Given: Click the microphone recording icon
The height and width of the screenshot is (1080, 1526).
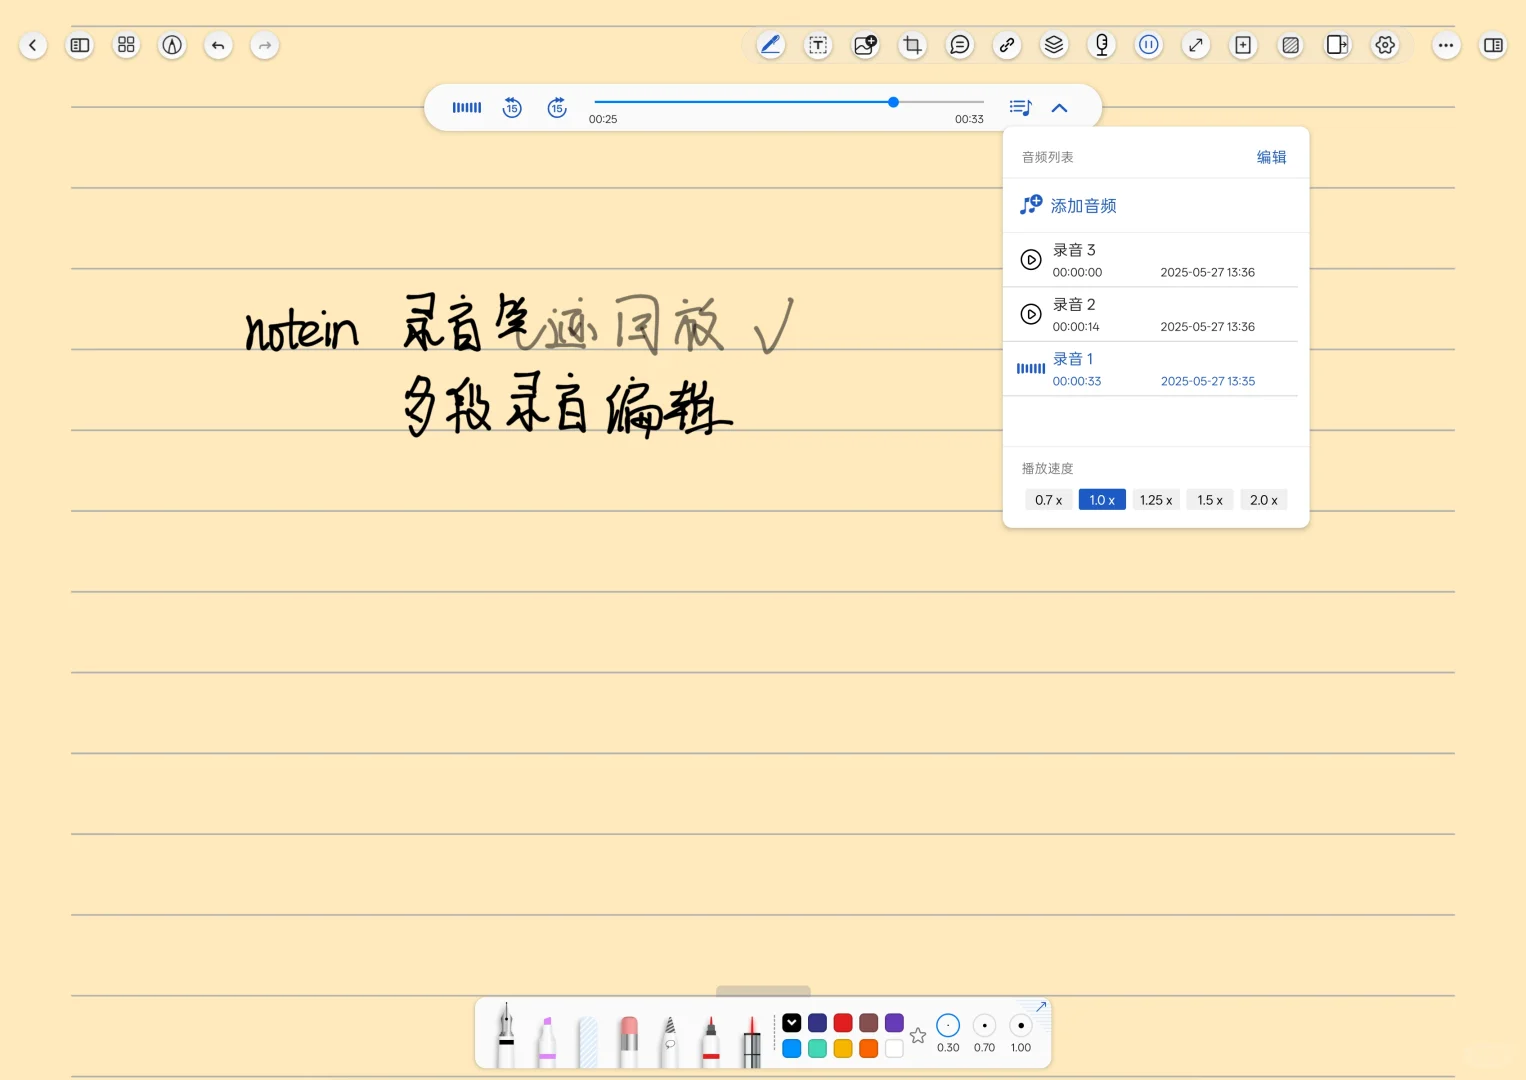Looking at the screenshot, I should 1102,45.
